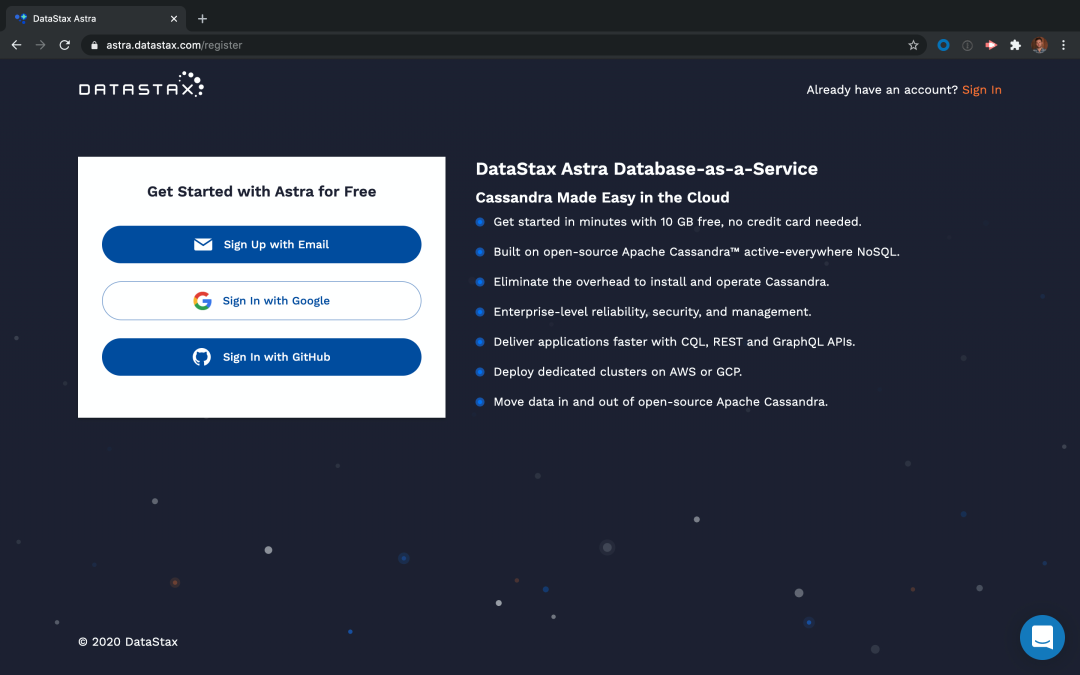Click the blue circle extension icon
The width and height of the screenshot is (1080, 675).
click(944, 45)
